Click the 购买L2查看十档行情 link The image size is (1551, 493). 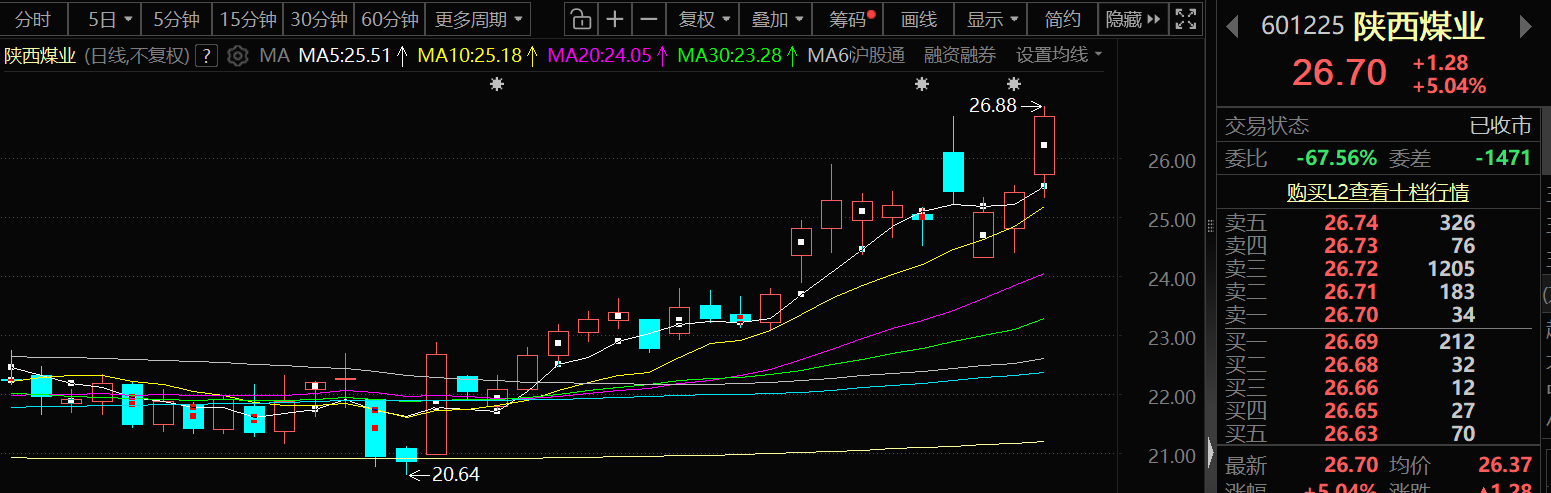pos(1377,192)
